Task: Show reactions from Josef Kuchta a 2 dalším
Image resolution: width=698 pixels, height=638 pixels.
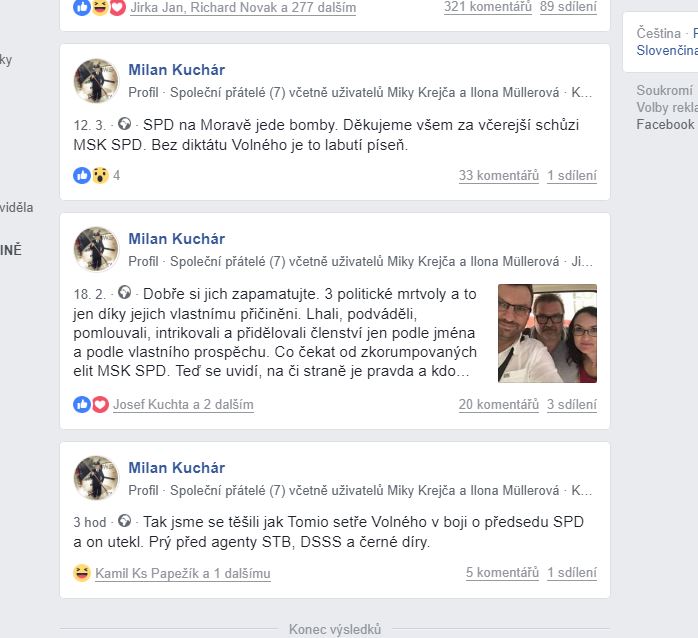Action: point(183,404)
